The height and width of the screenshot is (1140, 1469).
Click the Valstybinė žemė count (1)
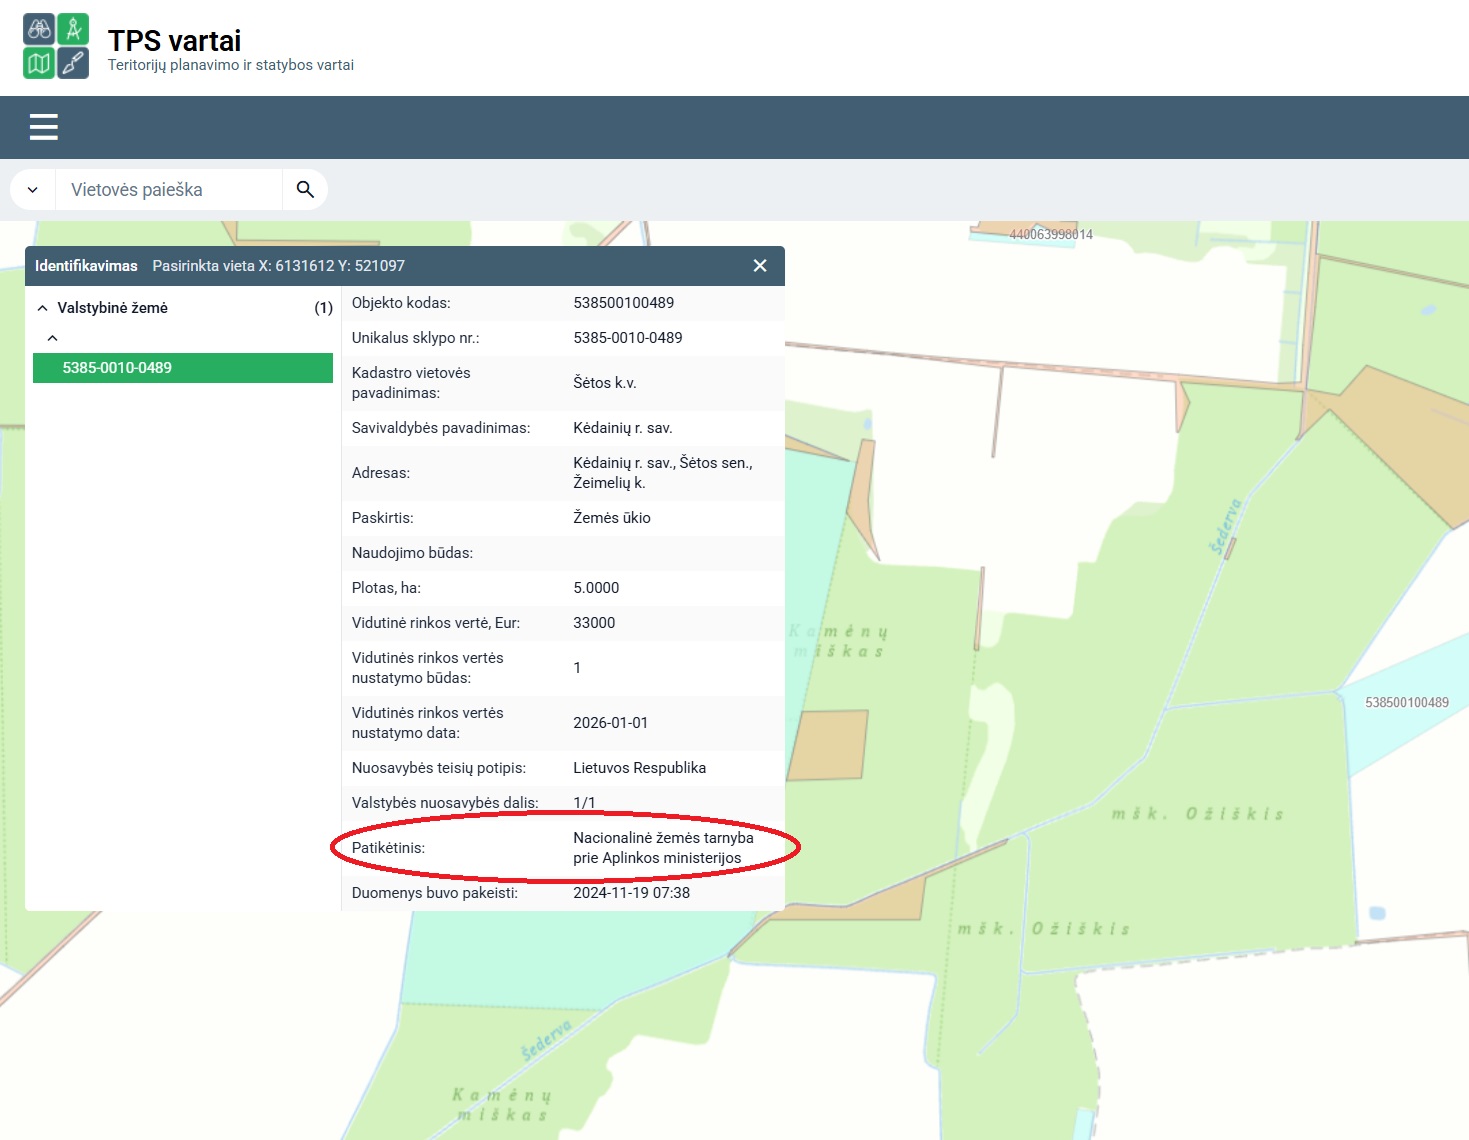(x=323, y=308)
